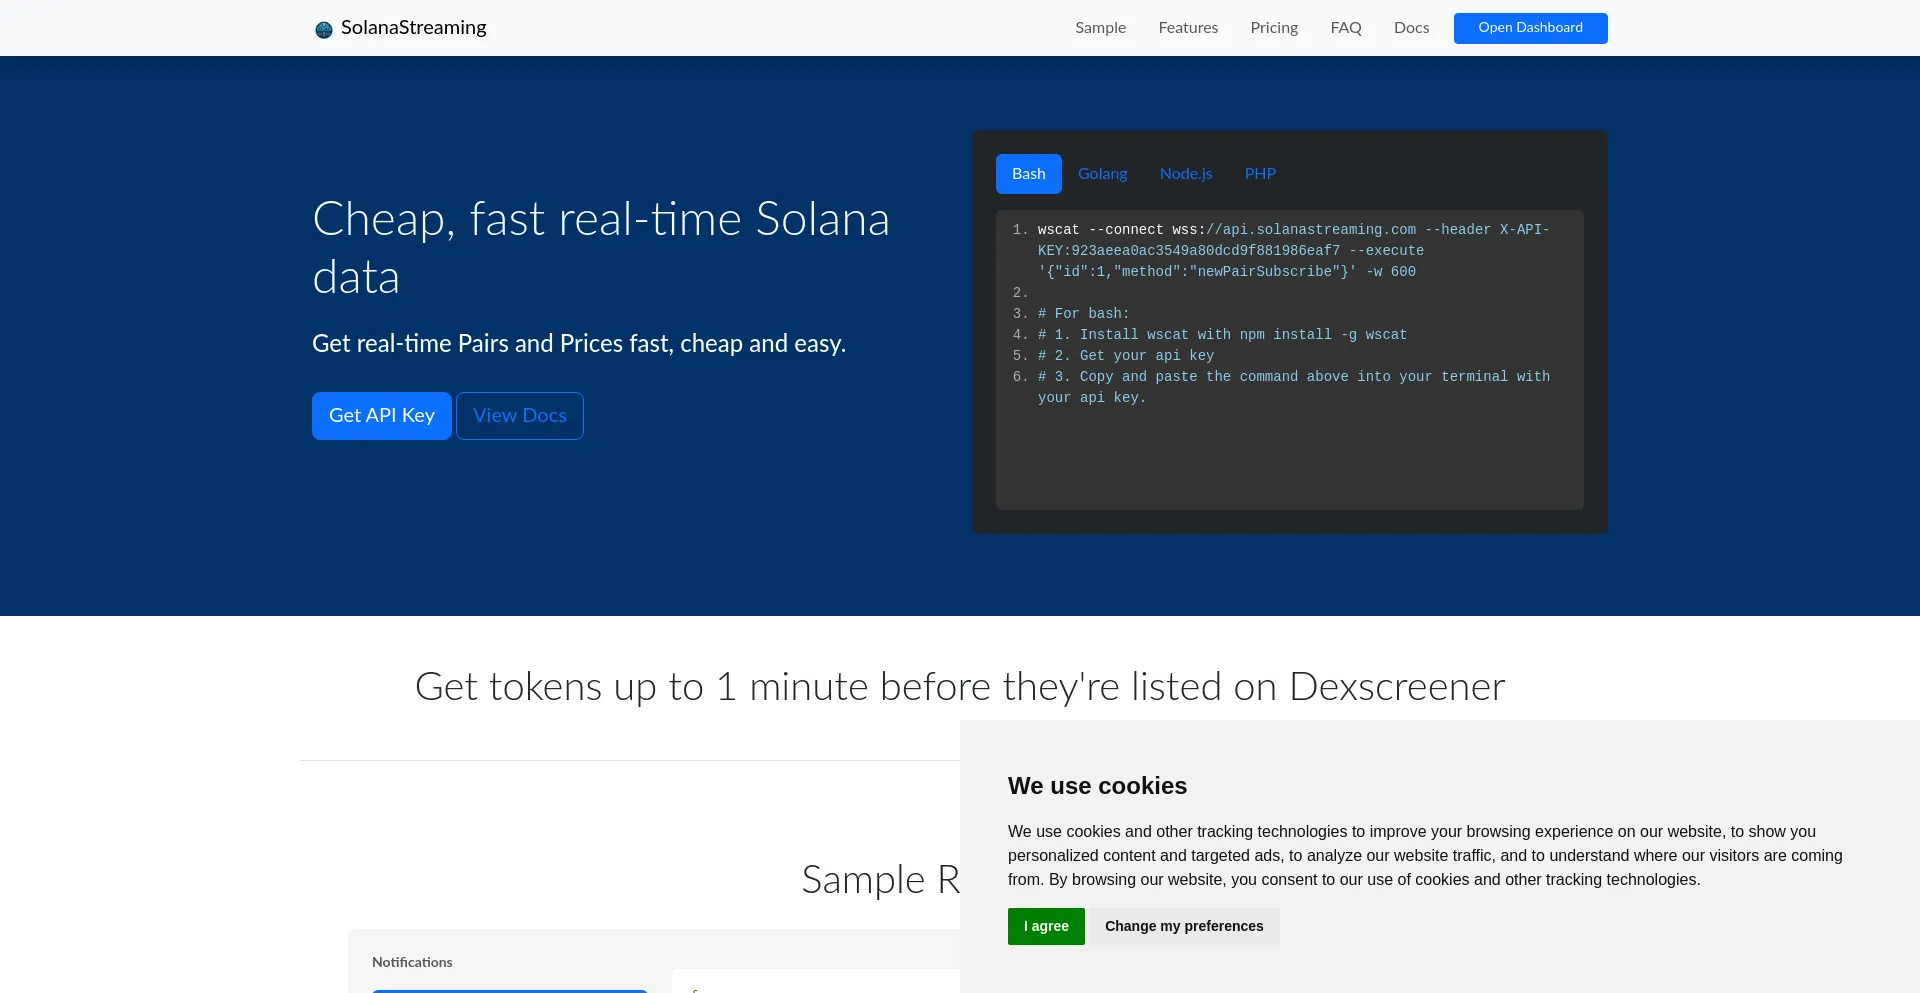The height and width of the screenshot is (993, 1920).
Task: Click the Notifications label
Action: 412,962
